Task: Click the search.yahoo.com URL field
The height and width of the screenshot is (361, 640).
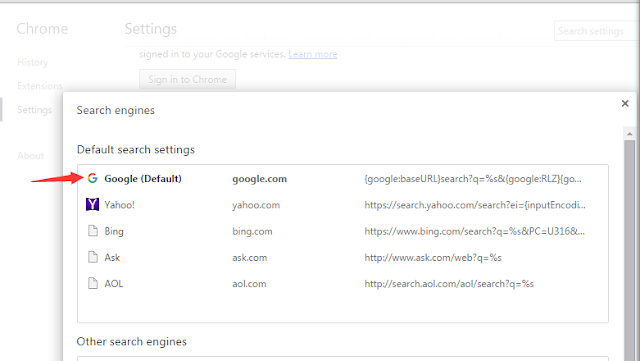Action: point(475,205)
